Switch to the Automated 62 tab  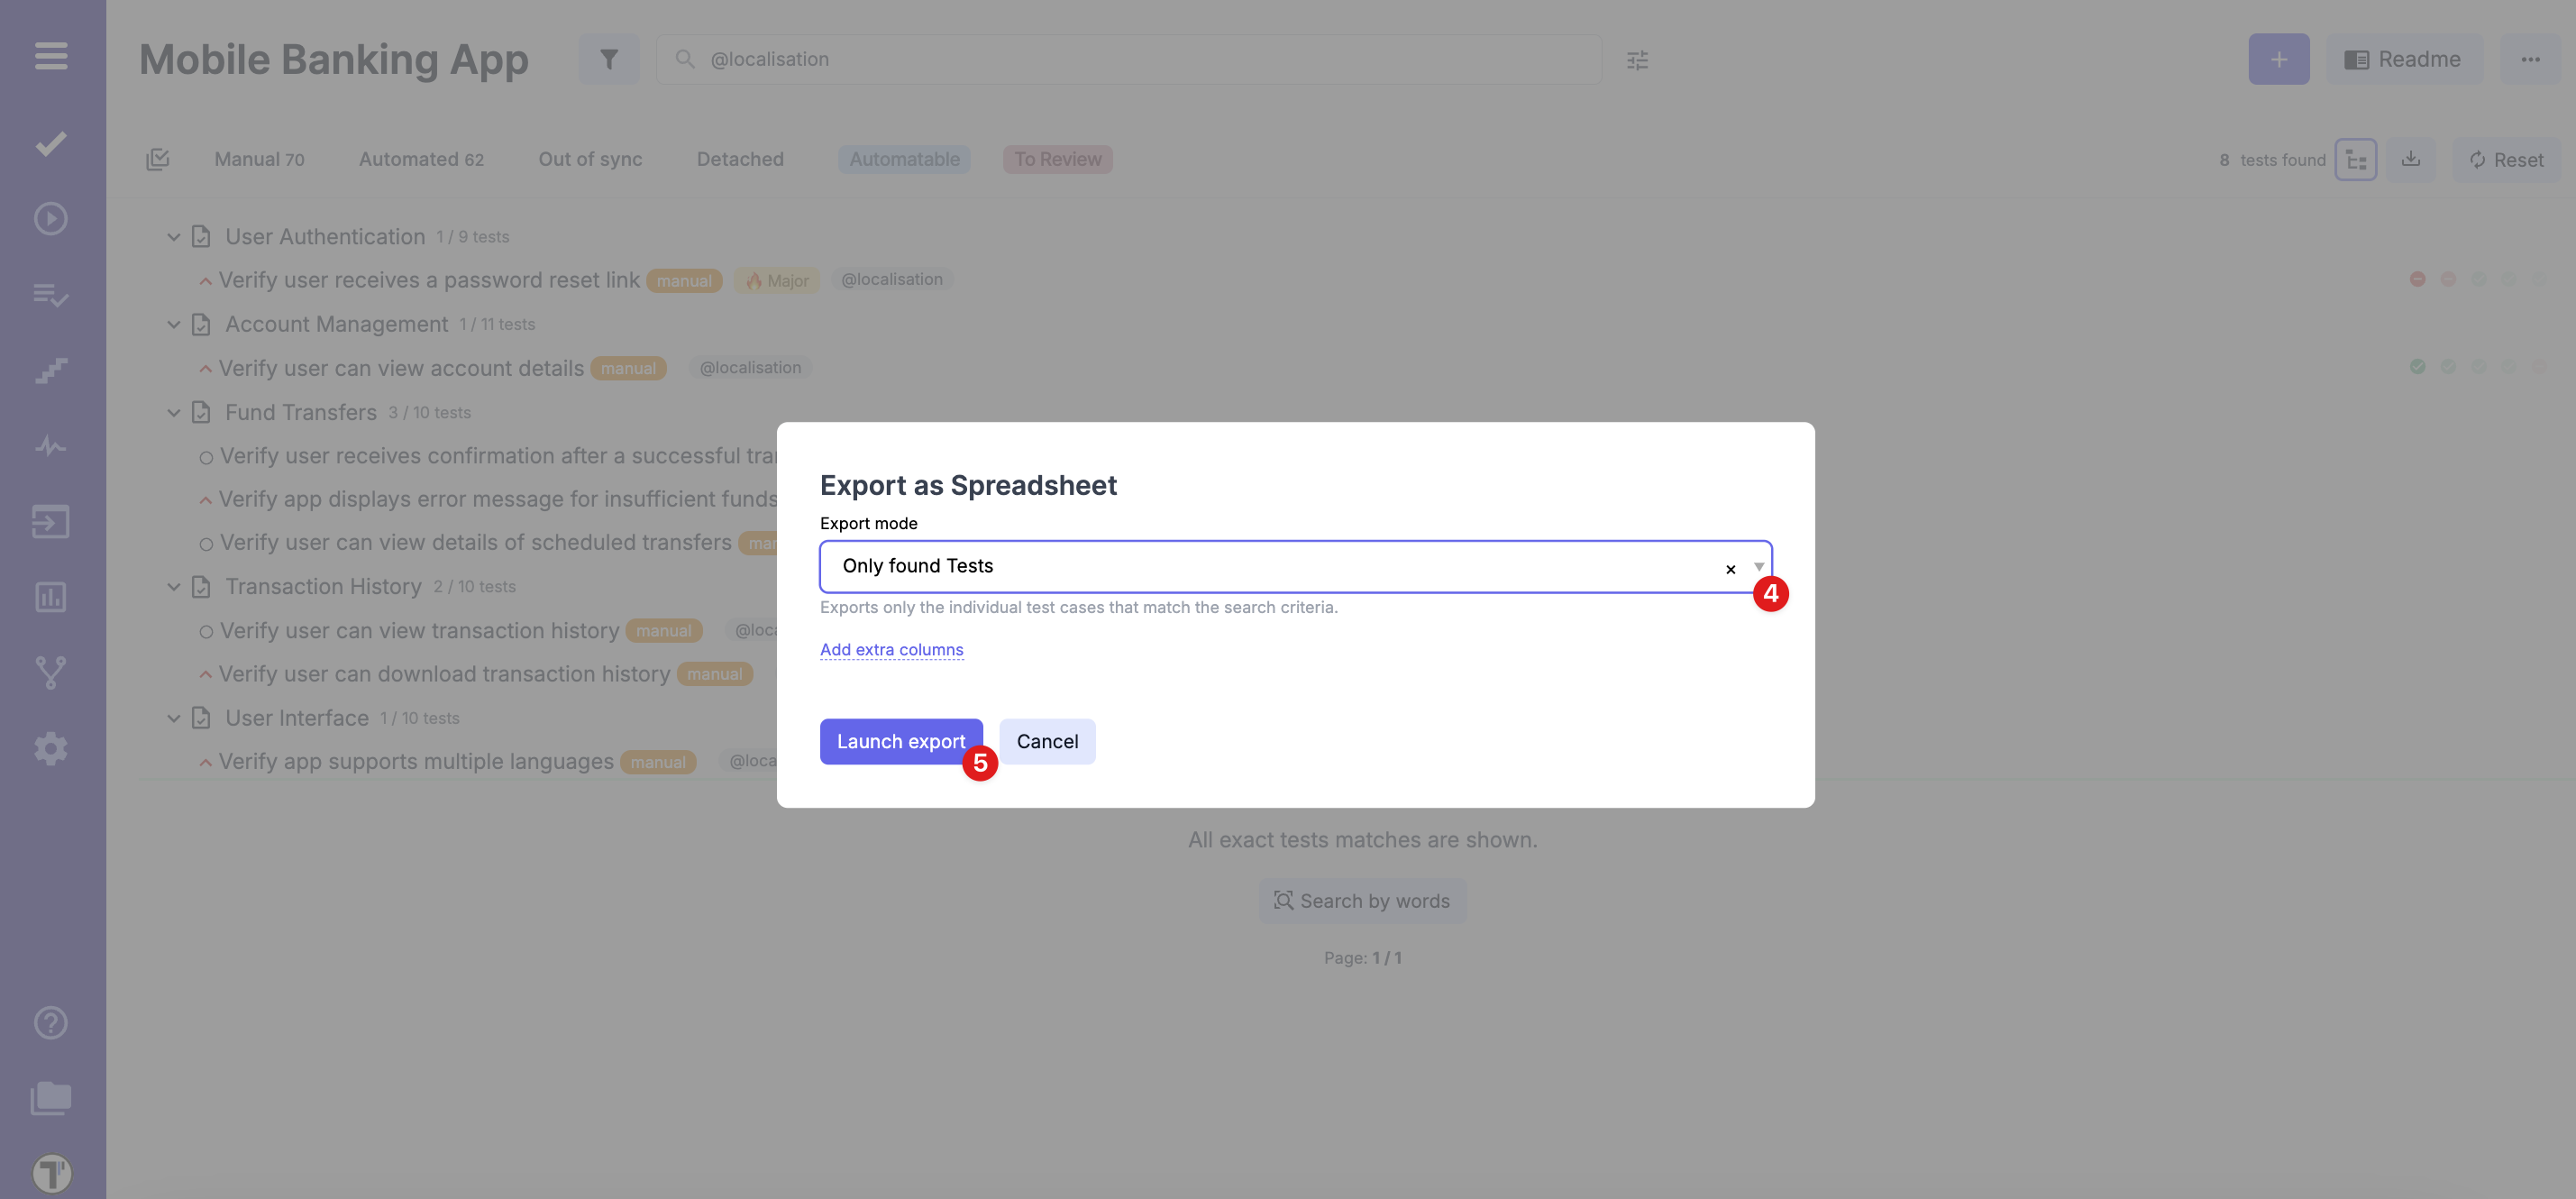[x=421, y=159]
